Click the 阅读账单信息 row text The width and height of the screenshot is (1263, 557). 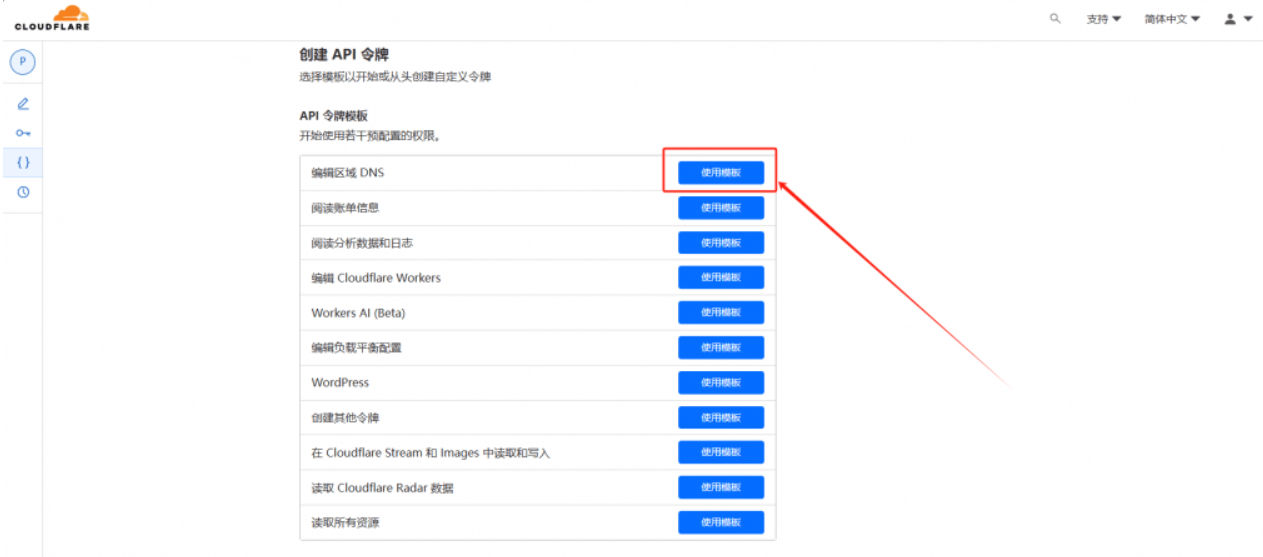345,208
